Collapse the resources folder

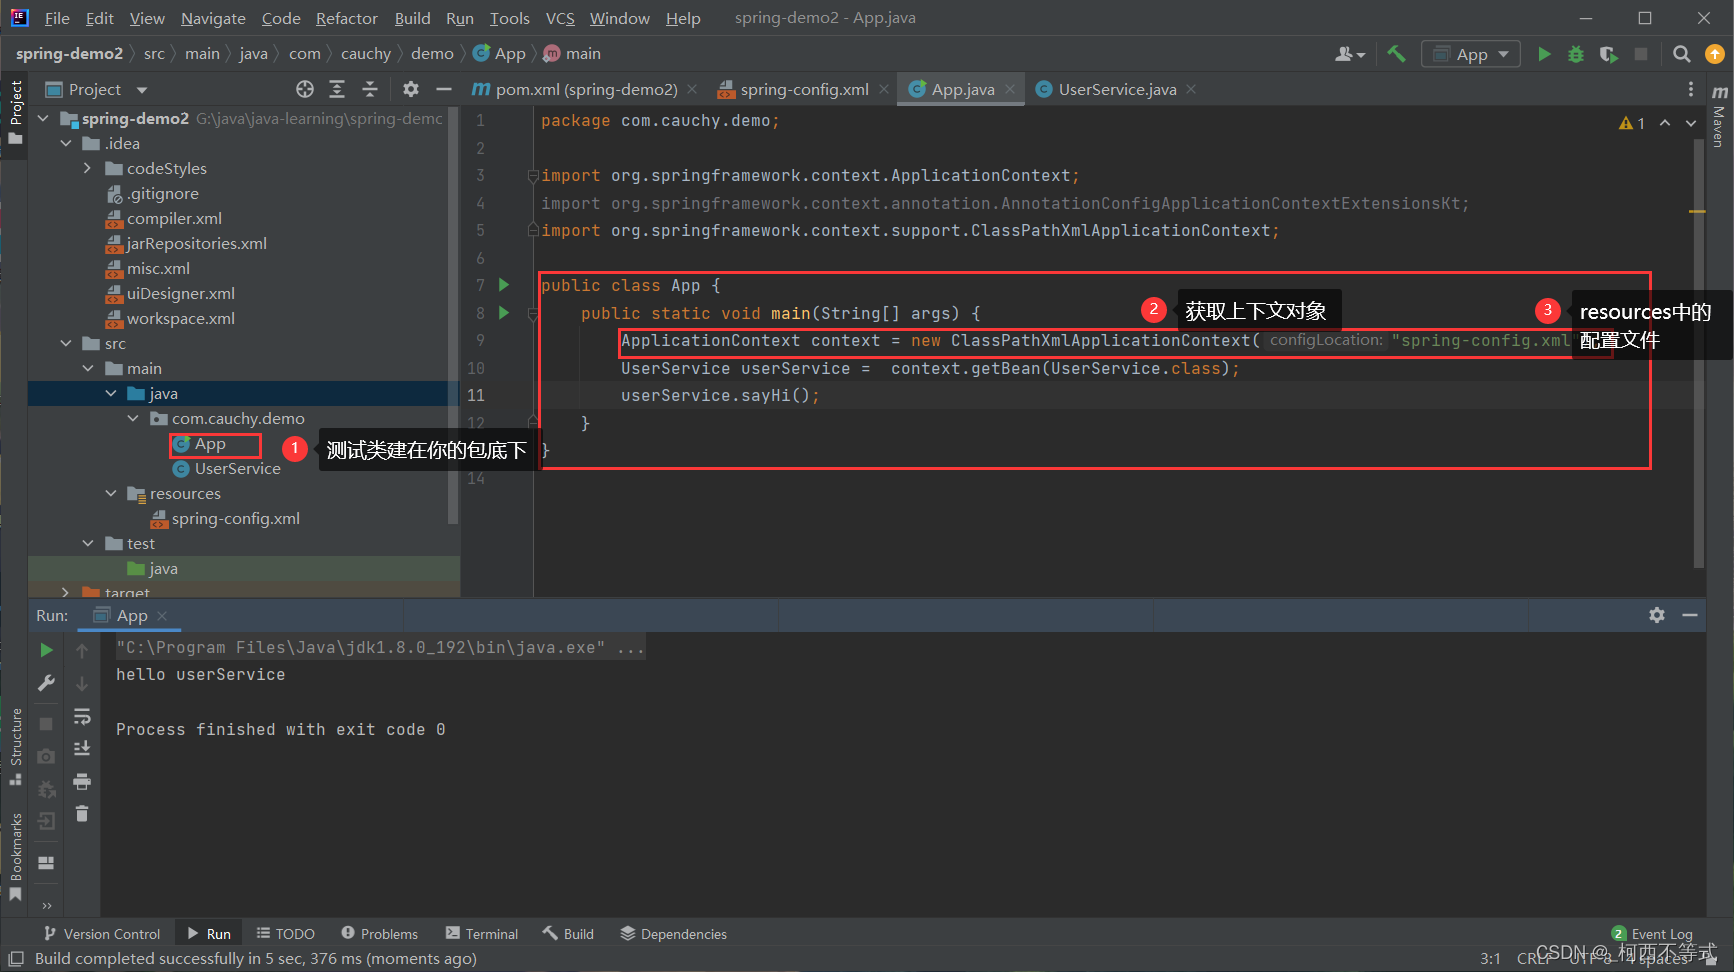[111, 493]
